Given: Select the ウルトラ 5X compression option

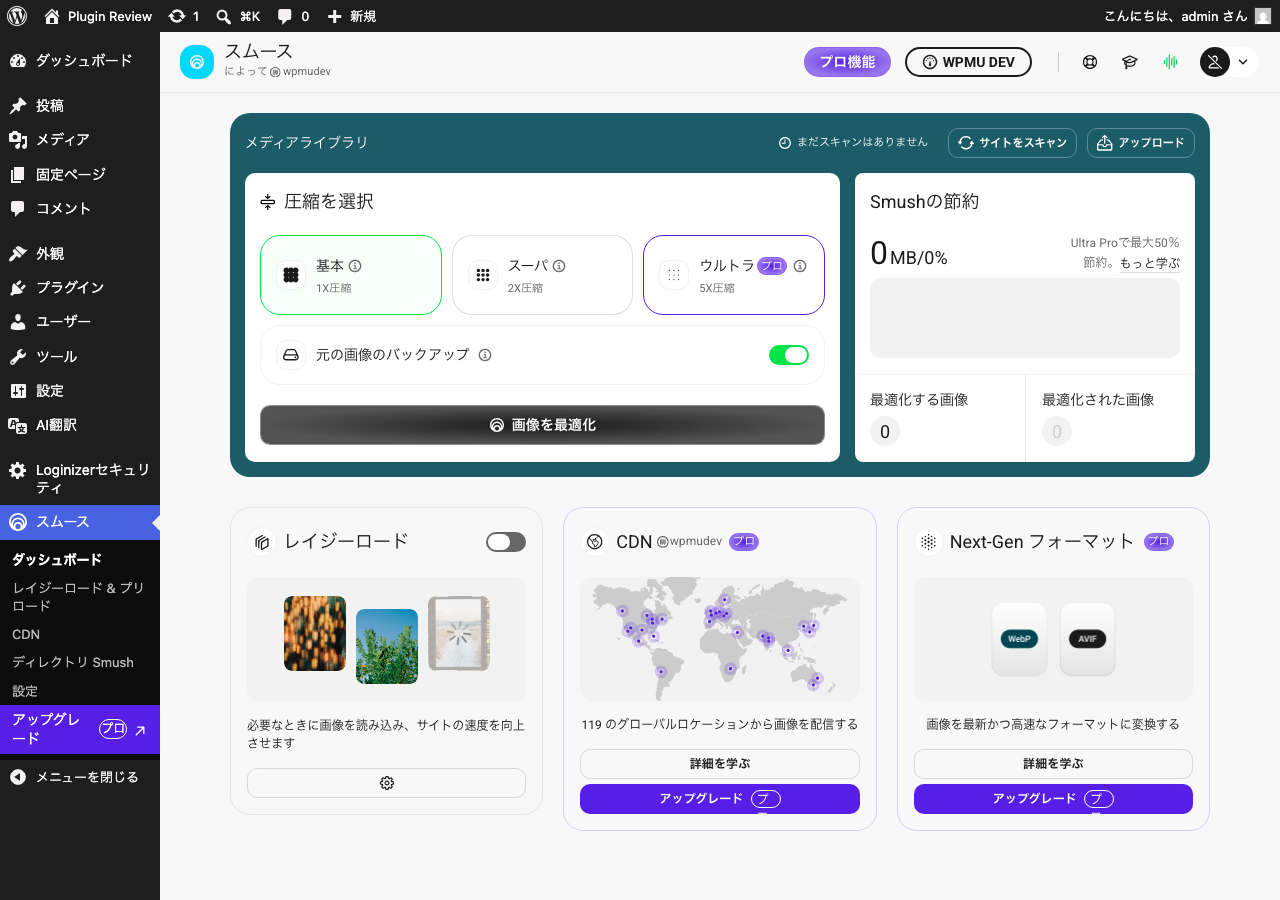Looking at the screenshot, I should (x=734, y=275).
